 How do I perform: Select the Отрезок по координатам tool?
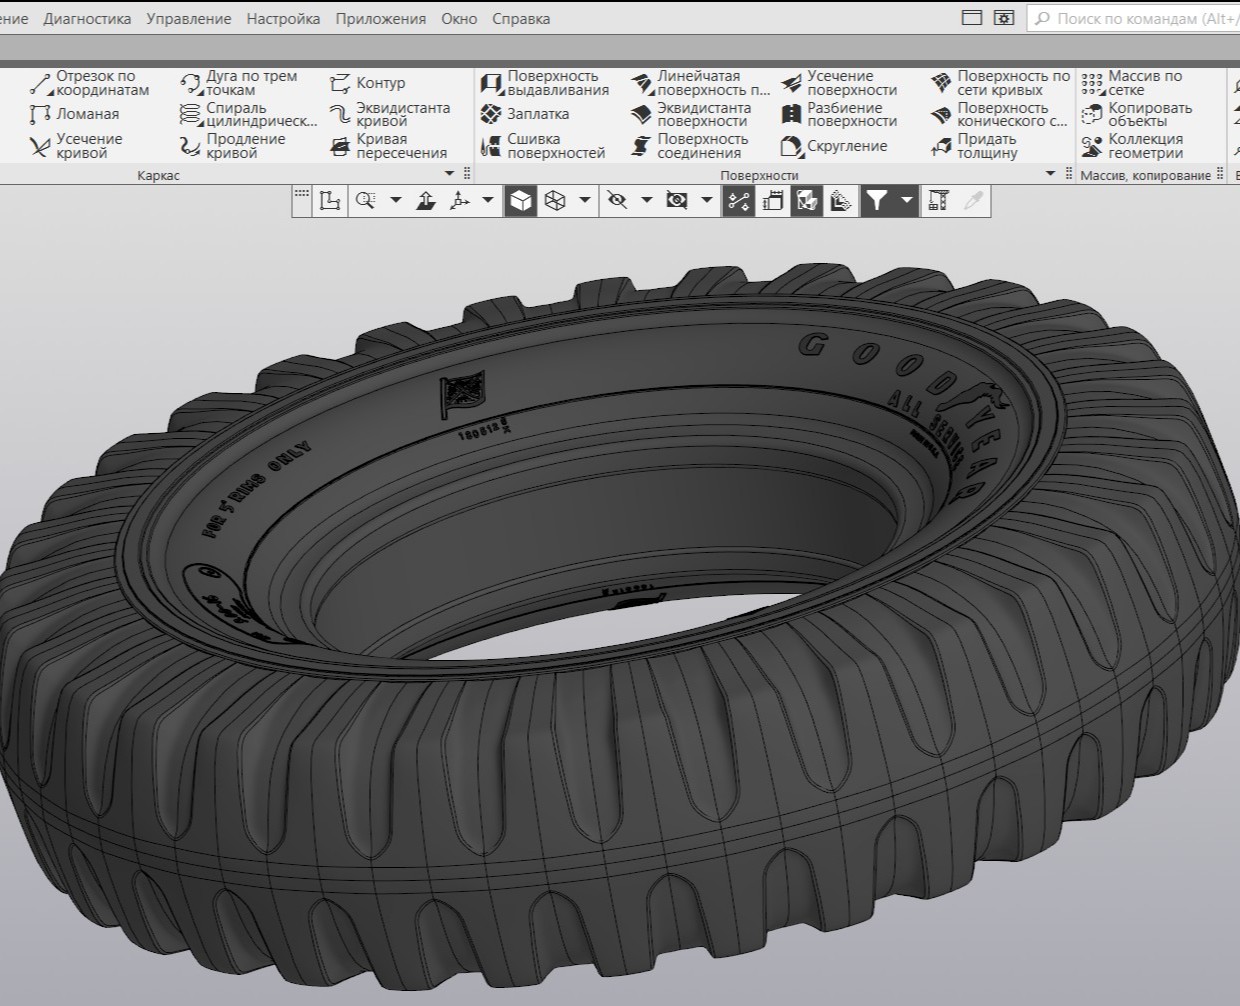(x=88, y=83)
